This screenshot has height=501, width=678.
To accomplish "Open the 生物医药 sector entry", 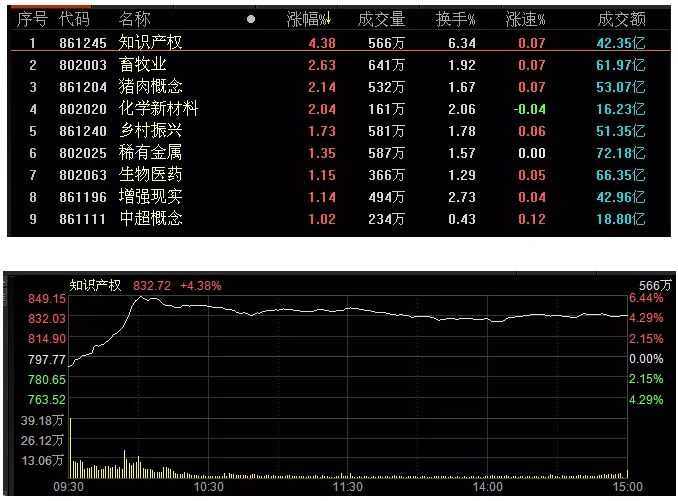I will [150, 175].
